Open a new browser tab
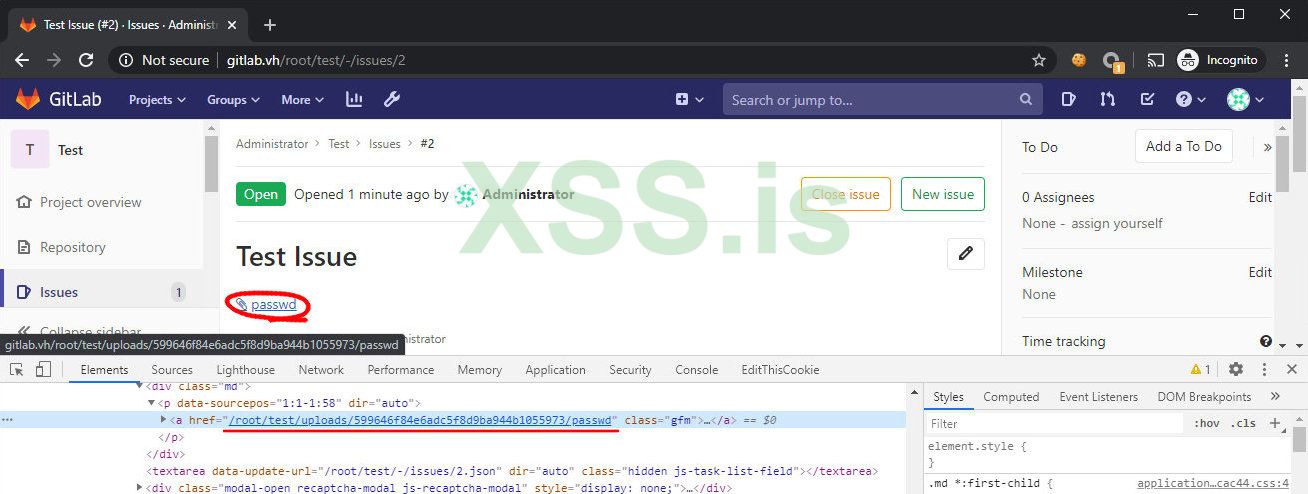This screenshot has height=494, width=1308. coord(269,25)
